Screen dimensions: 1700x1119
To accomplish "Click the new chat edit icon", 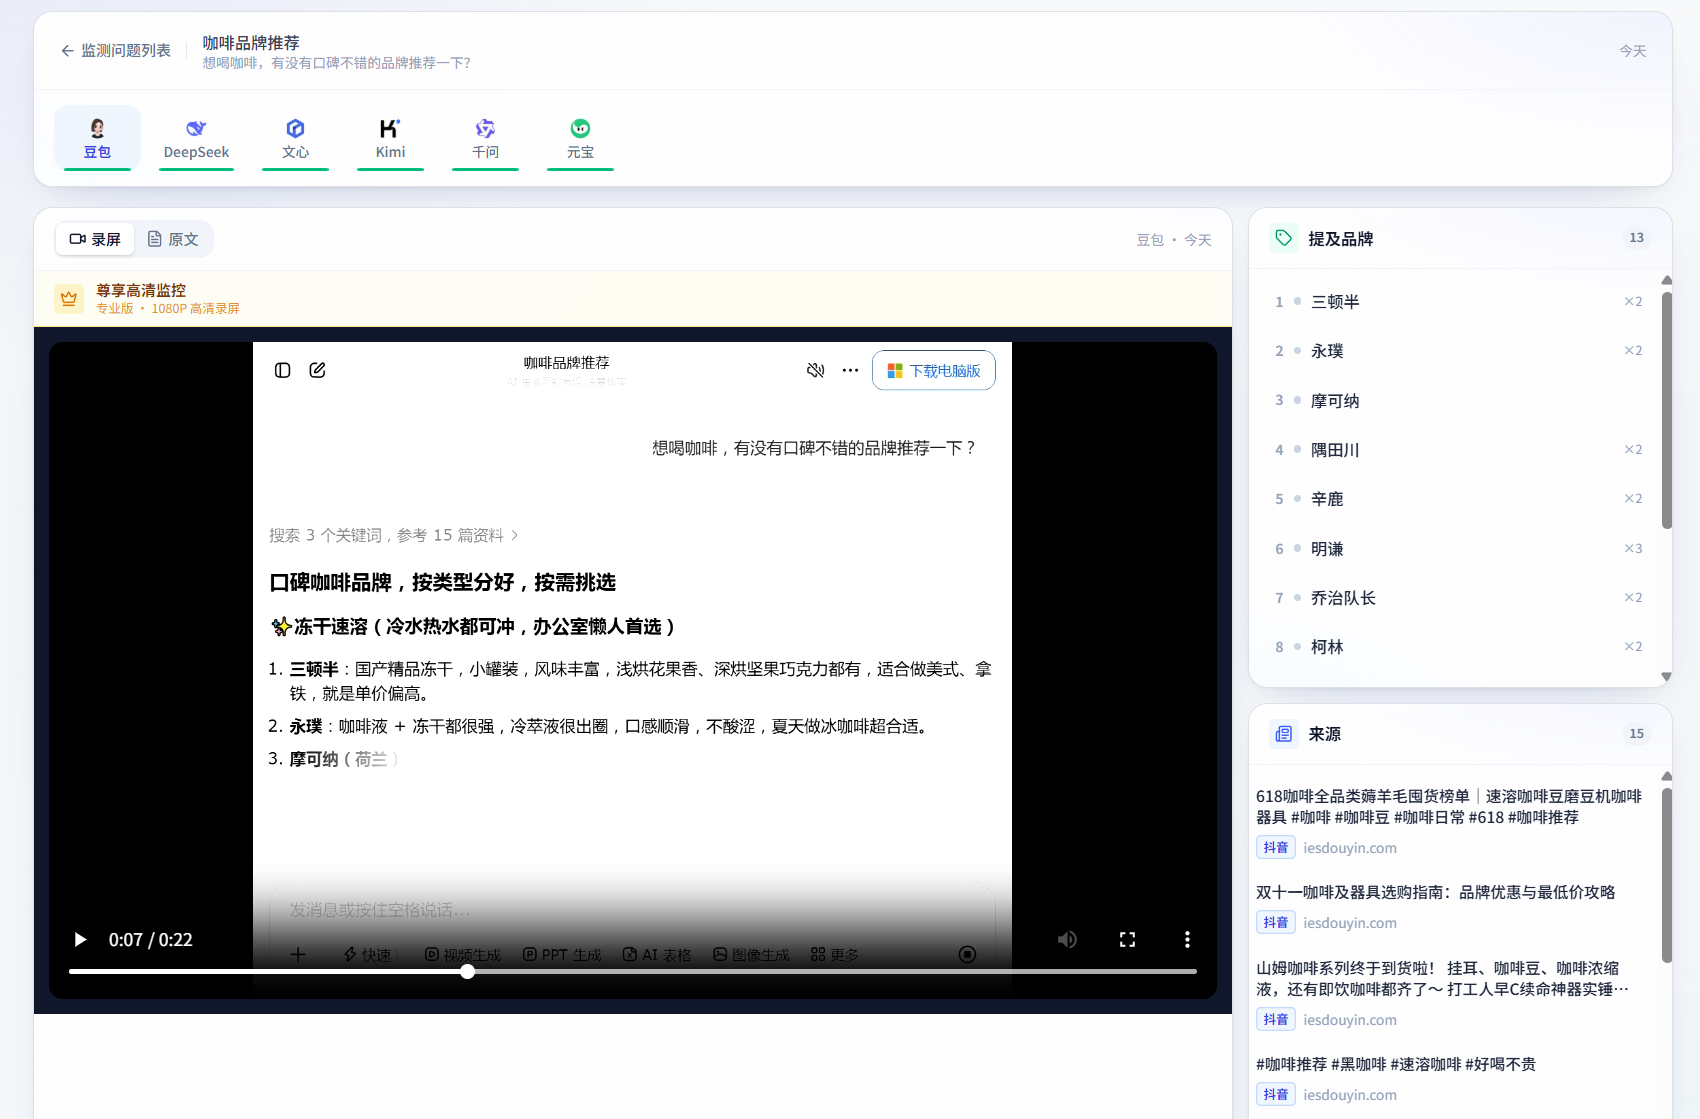I will tap(317, 370).
